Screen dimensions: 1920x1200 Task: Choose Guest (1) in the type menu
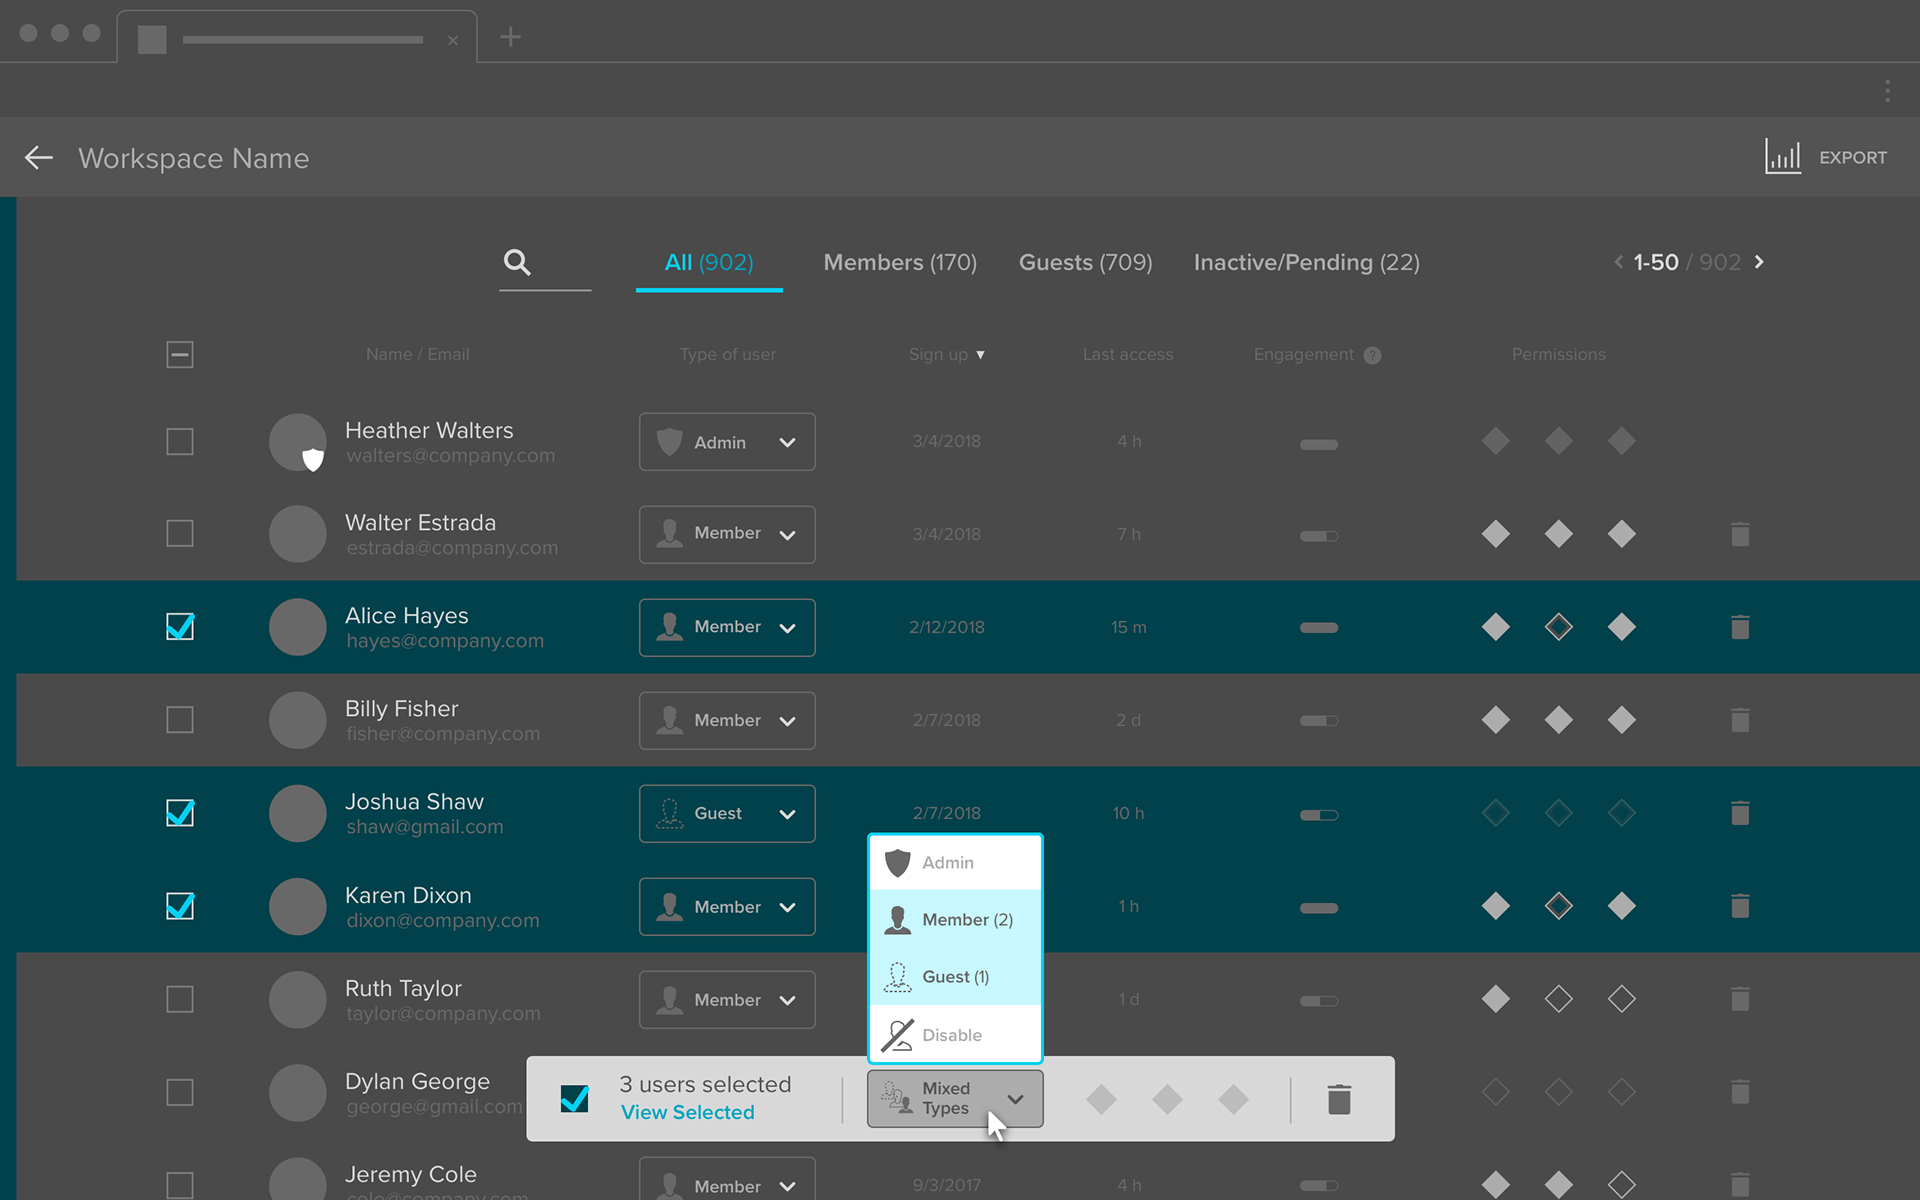pyautogui.click(x=955, y=977)
